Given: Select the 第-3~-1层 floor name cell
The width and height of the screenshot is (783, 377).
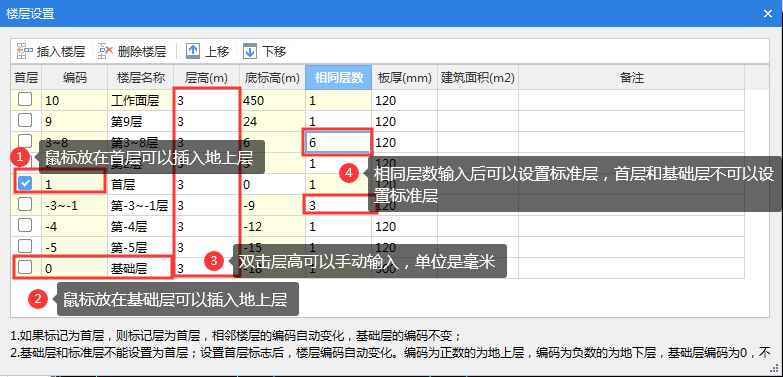Looking at the screenshot, I should tap(140, 205).
